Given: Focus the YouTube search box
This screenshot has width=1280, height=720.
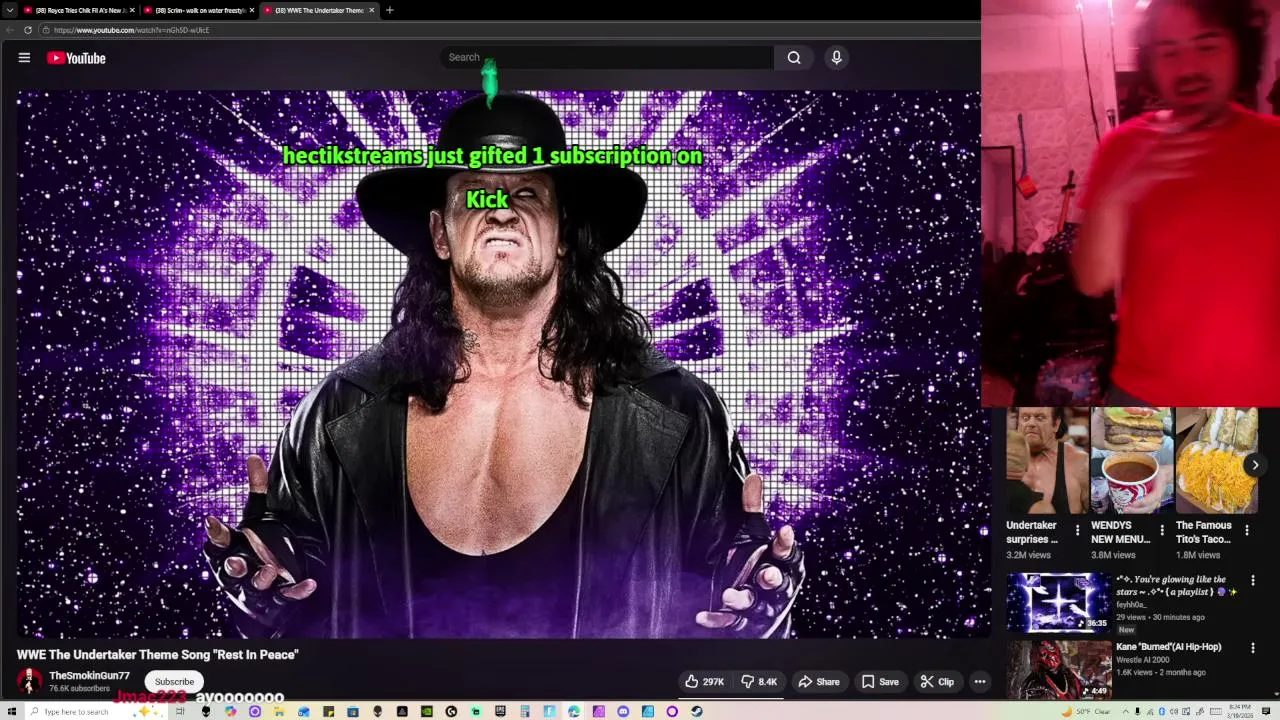Looking at the screenshot, I should pos(607,58).
